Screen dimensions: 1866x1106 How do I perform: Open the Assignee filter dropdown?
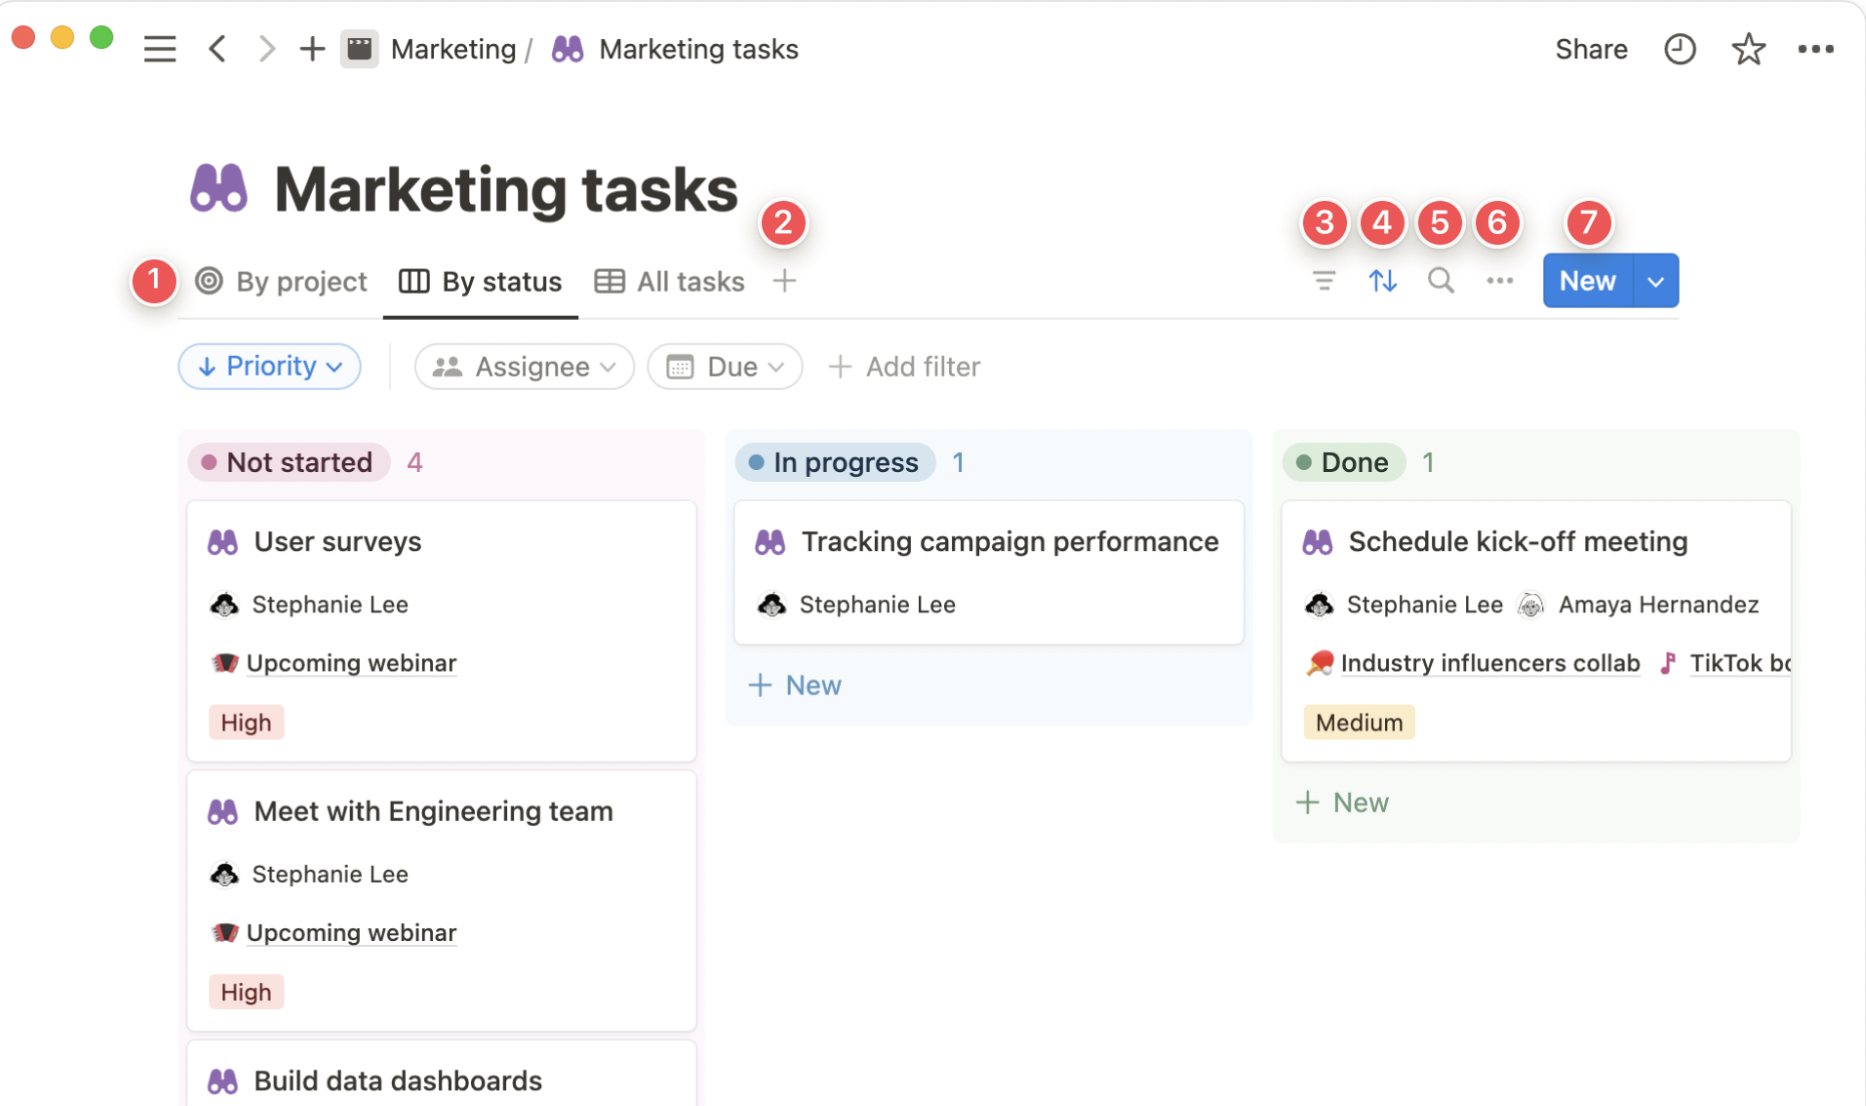(x=523, y=366)
